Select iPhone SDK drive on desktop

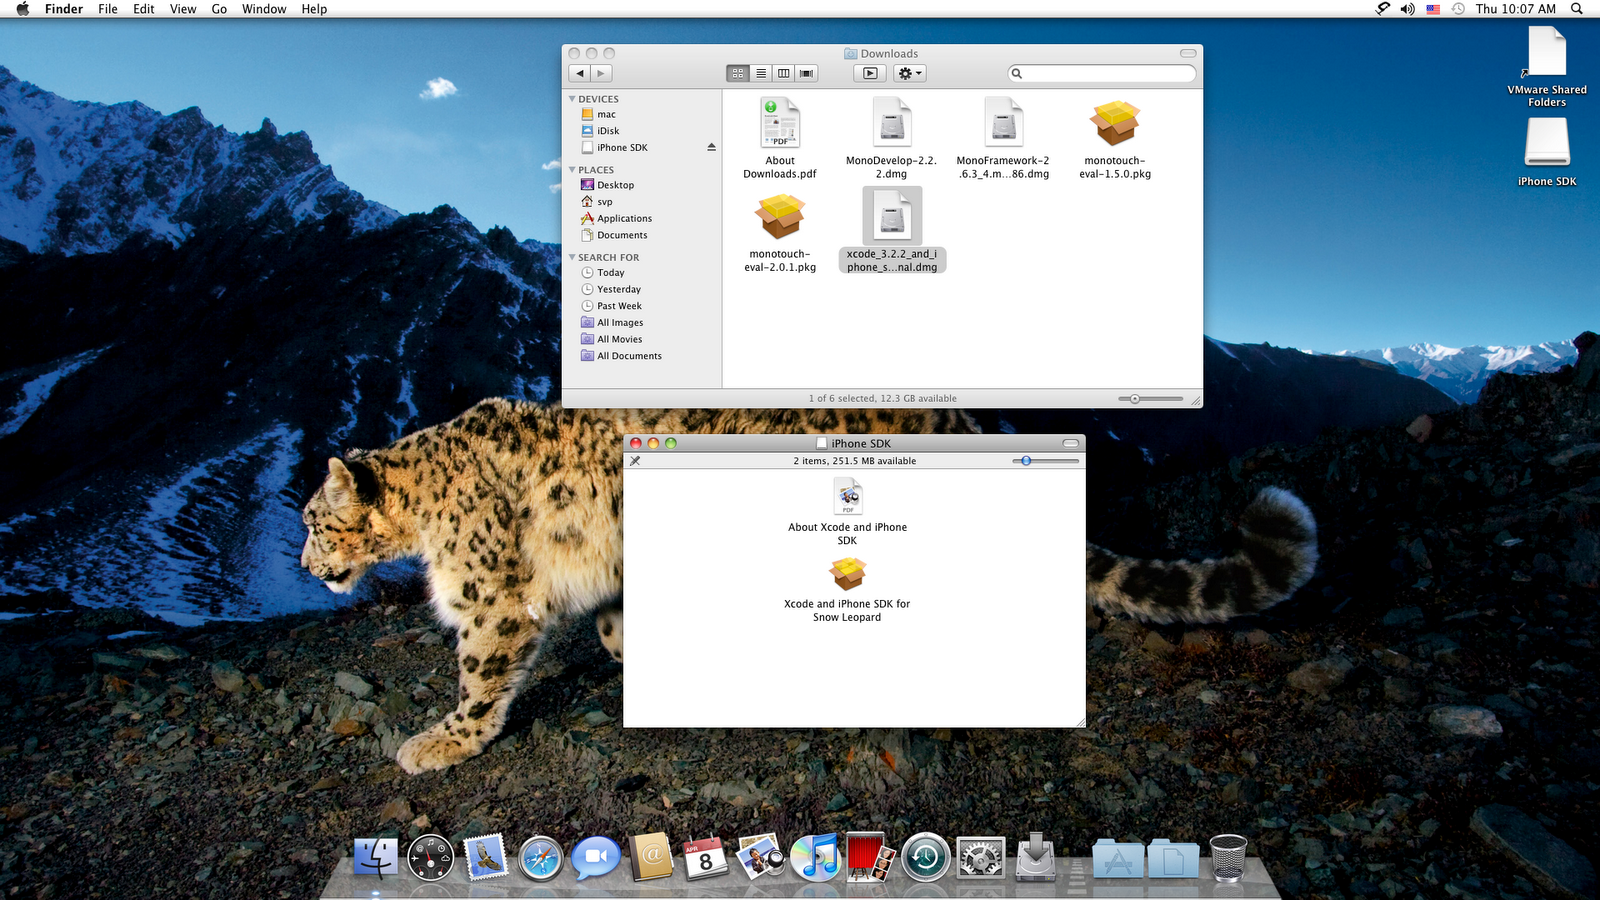point(1547,142)
